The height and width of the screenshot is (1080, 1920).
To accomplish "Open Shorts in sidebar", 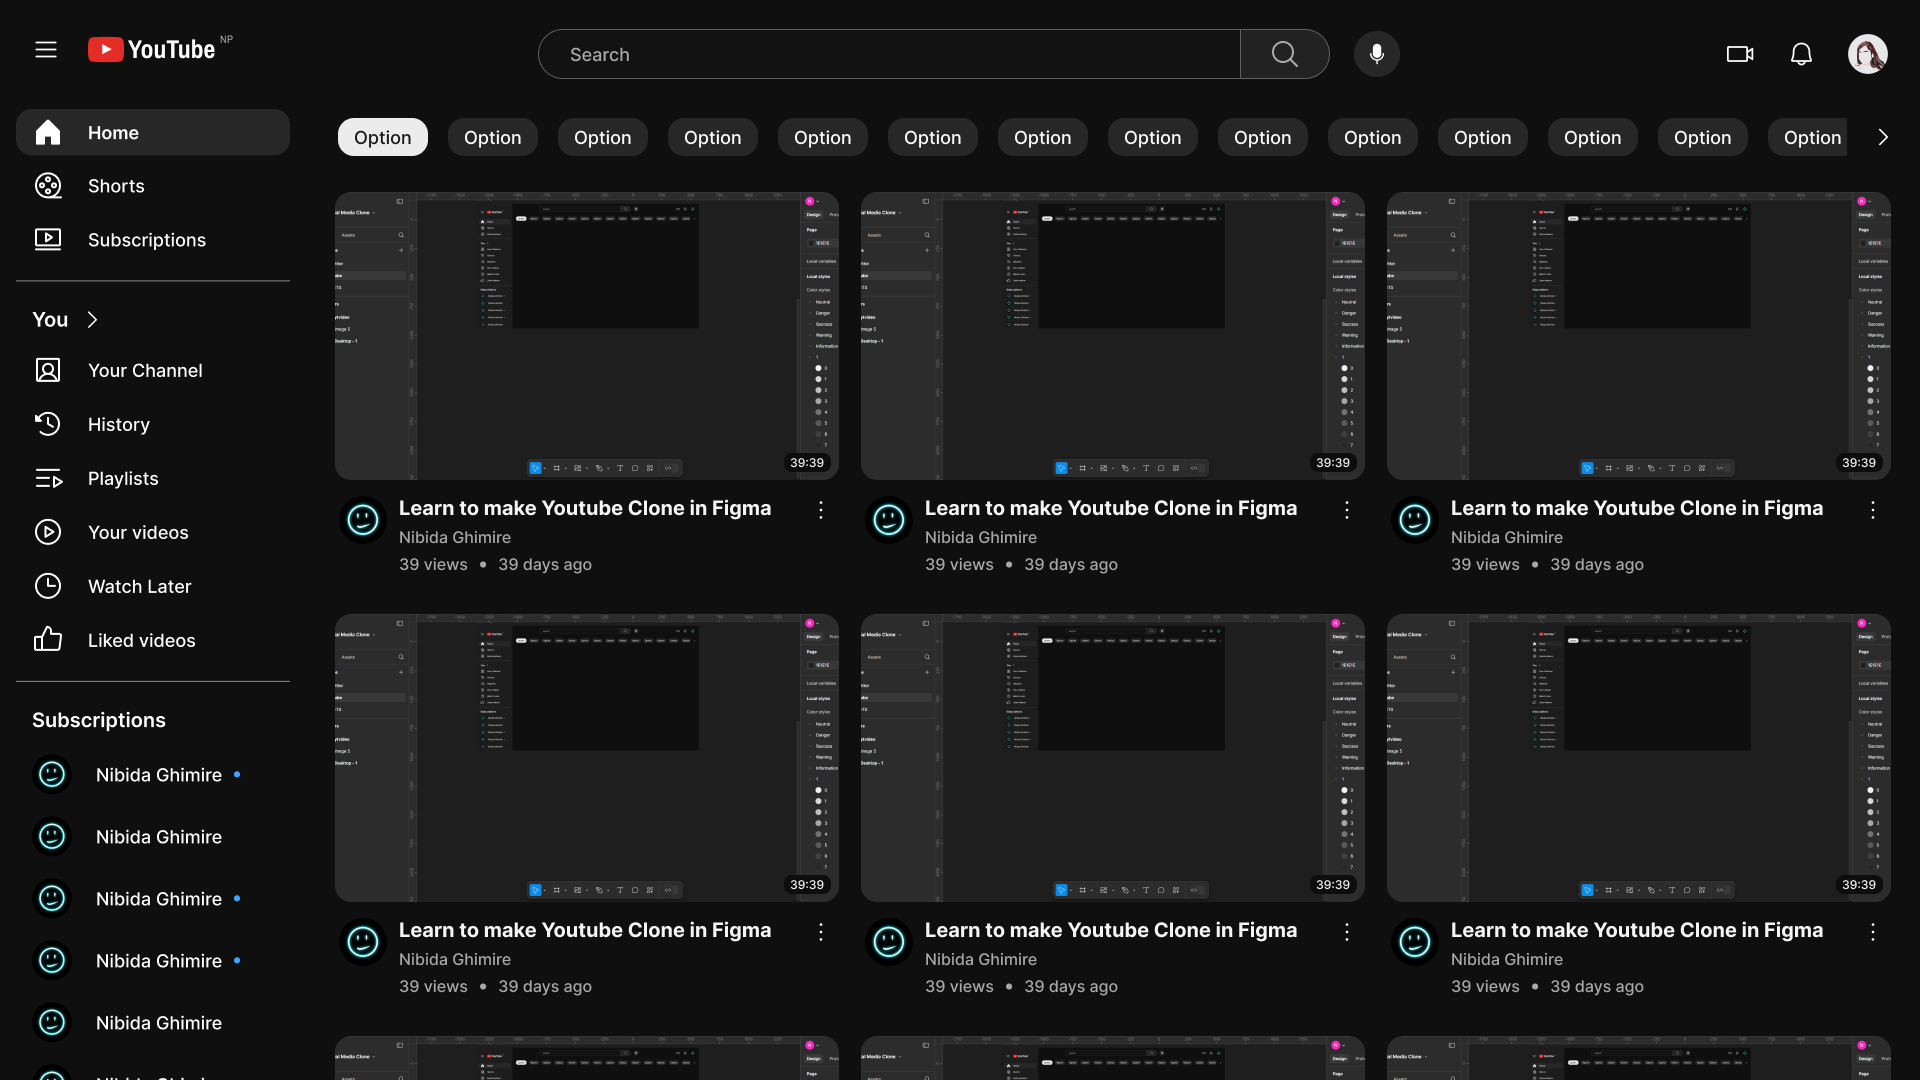I will [x=116, y=186].
